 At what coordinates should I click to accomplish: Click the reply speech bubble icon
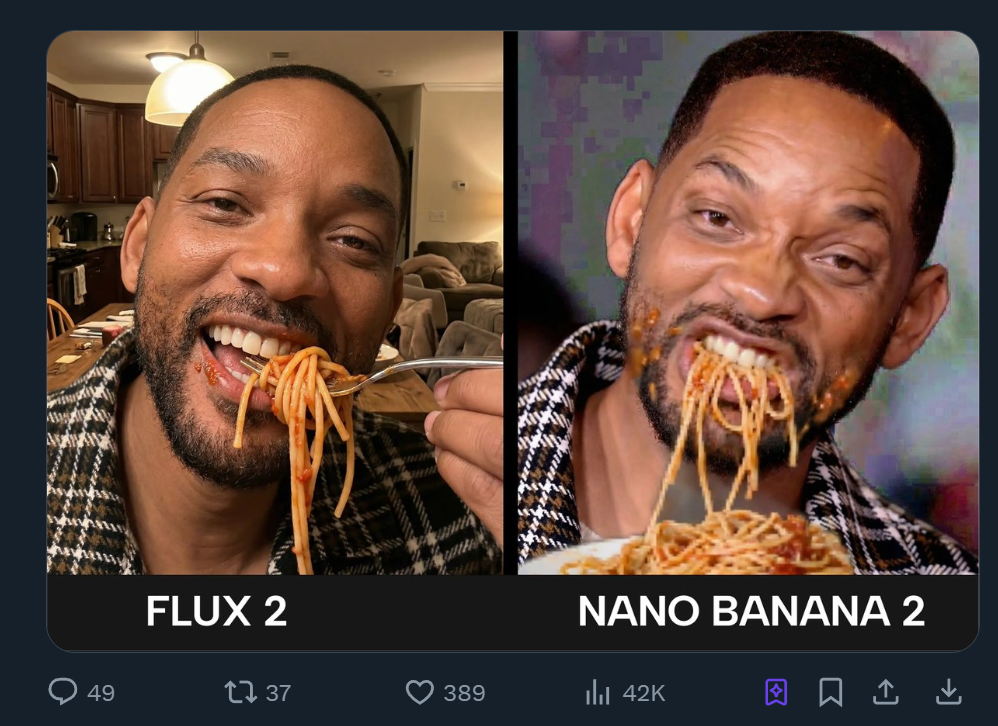point(64,692)
